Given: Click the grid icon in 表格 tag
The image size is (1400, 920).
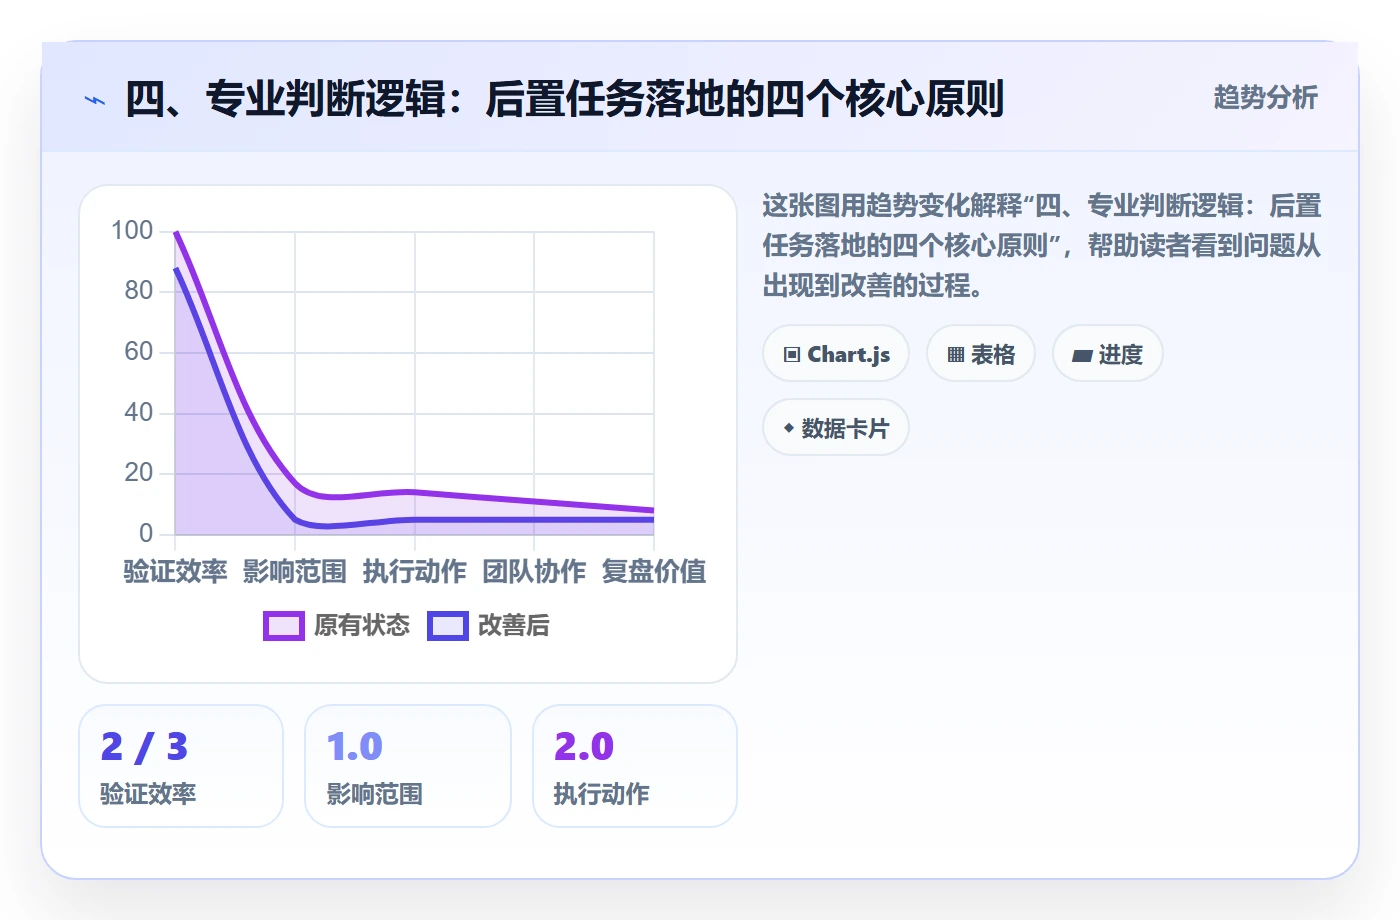Looking at the screenshot, I should (956, 355).
